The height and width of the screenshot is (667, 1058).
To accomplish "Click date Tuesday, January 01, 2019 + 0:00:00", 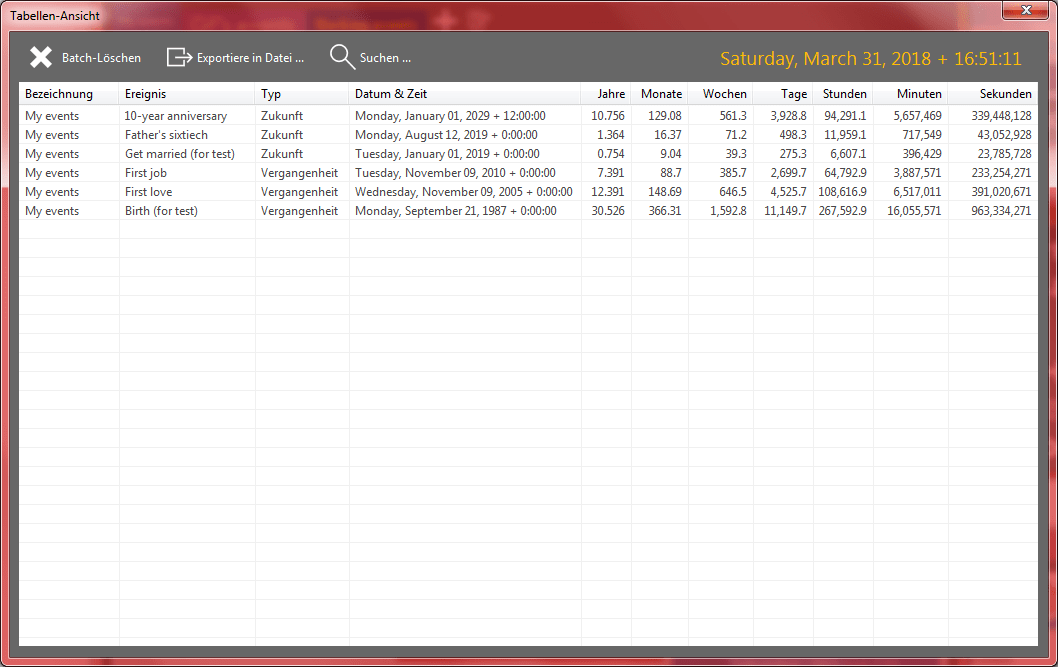I will (447, 154).
